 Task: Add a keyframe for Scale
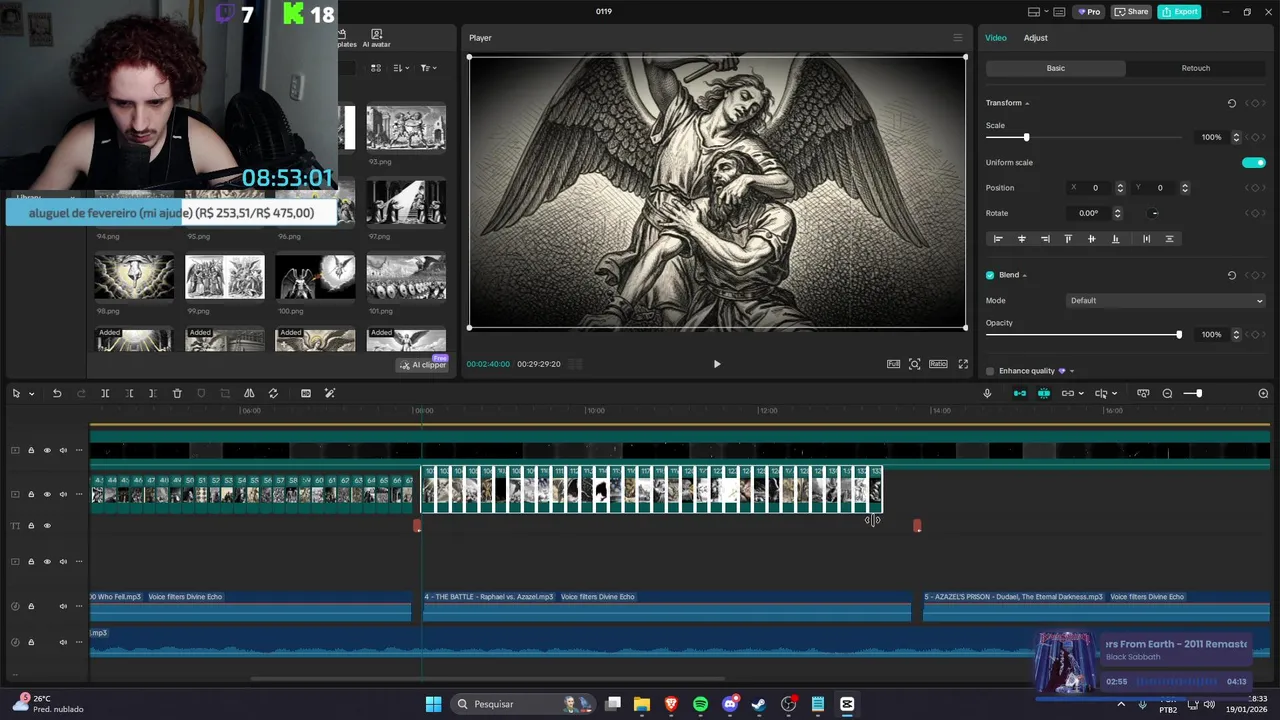1255,137
